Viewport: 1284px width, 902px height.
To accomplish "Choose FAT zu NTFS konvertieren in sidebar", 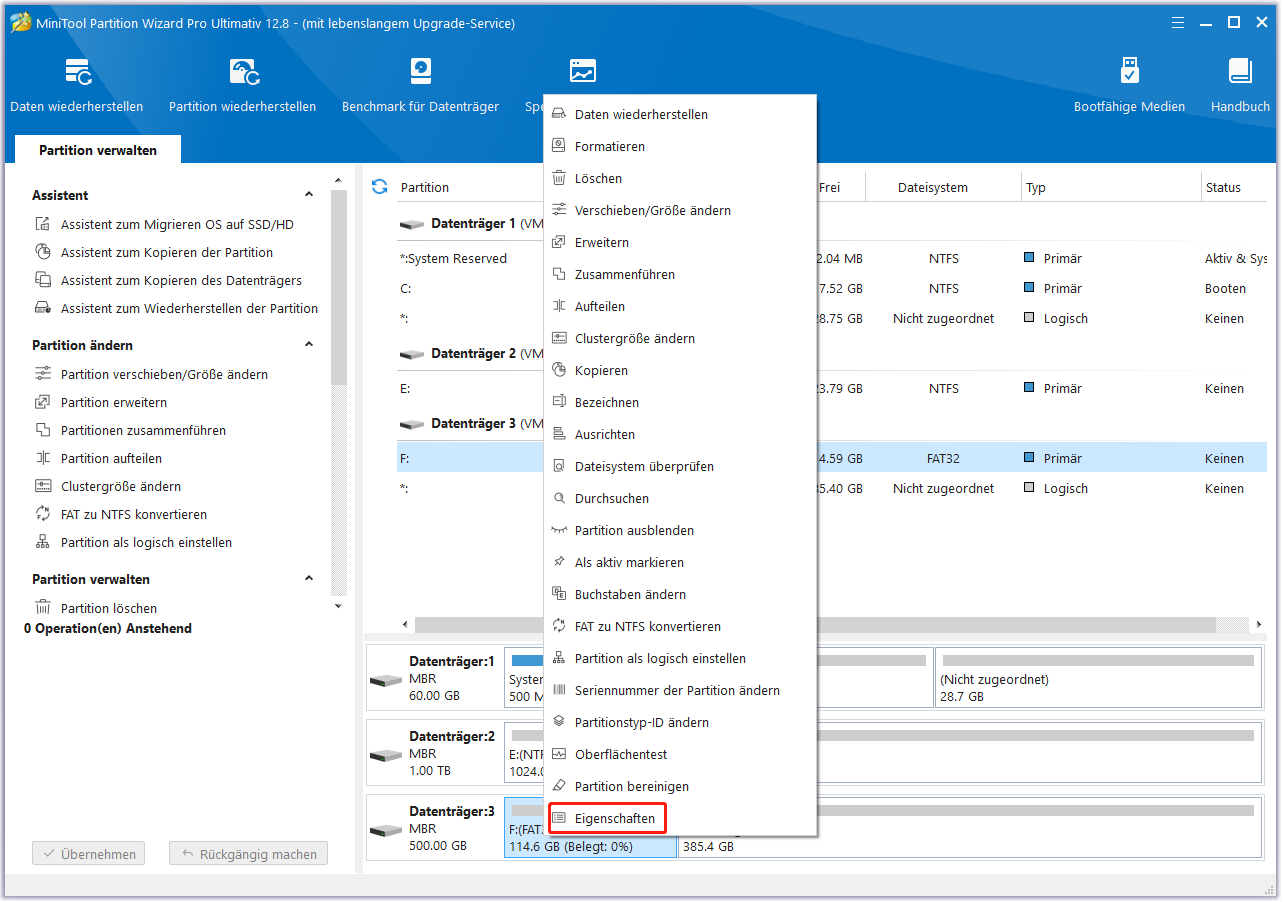I will (133, 515).
